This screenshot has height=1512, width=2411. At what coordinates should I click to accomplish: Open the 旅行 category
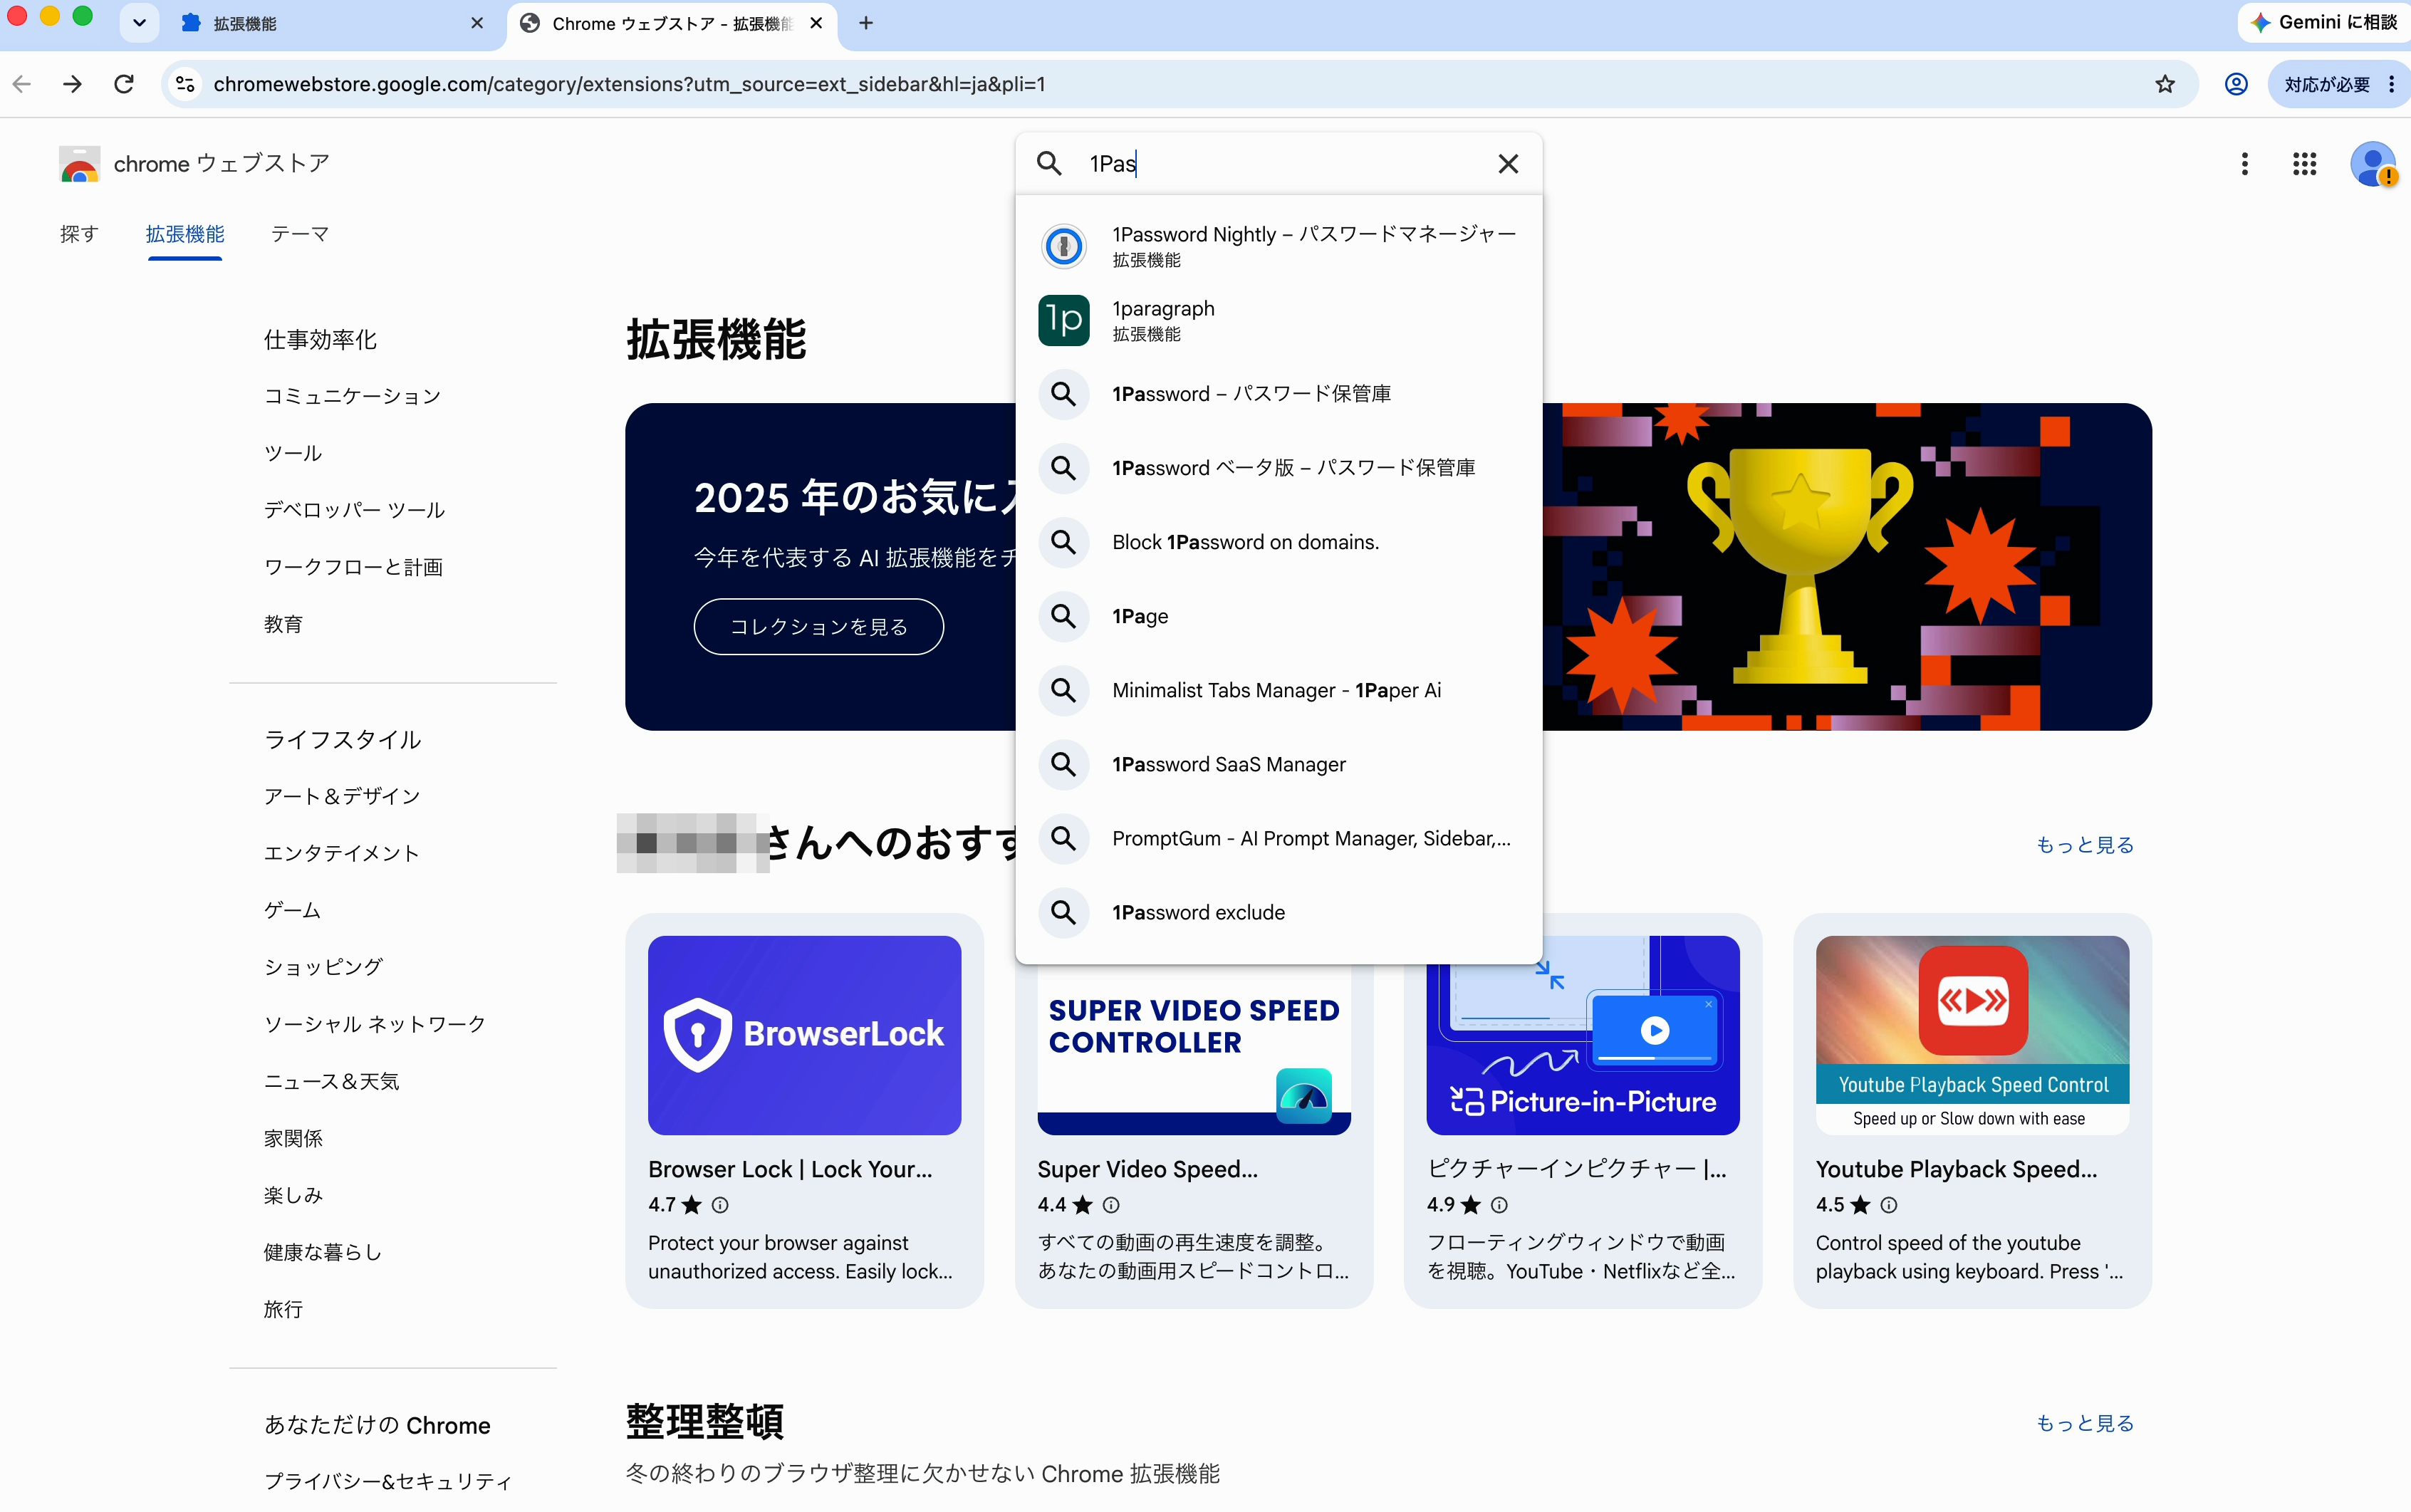[x=283, y=1309]
